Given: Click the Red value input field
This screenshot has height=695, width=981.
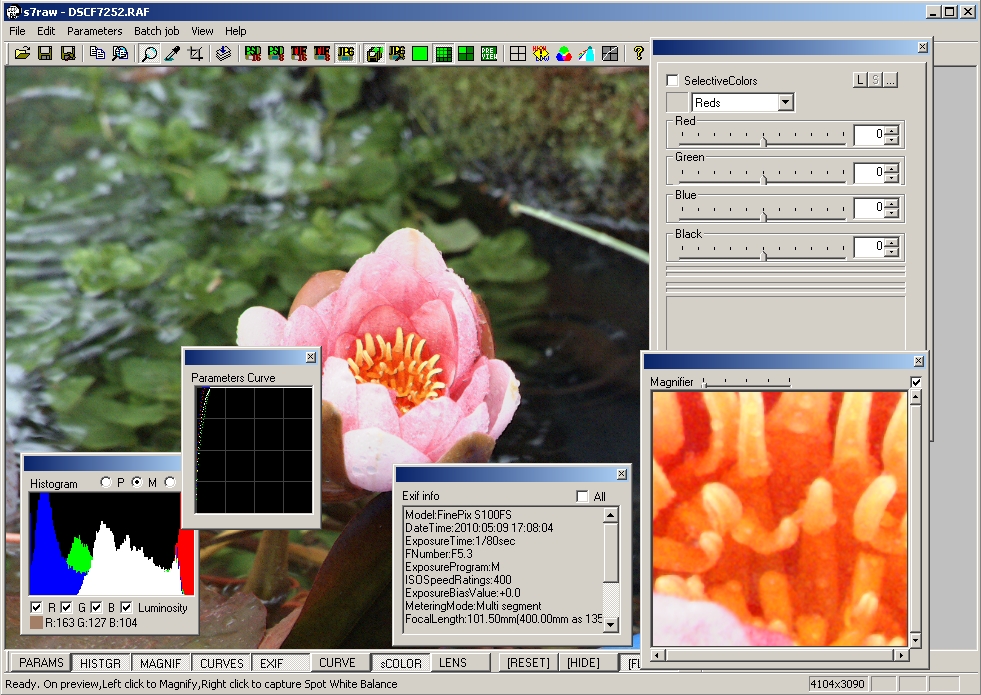Looking at the screenshot, I should (870, 134).
